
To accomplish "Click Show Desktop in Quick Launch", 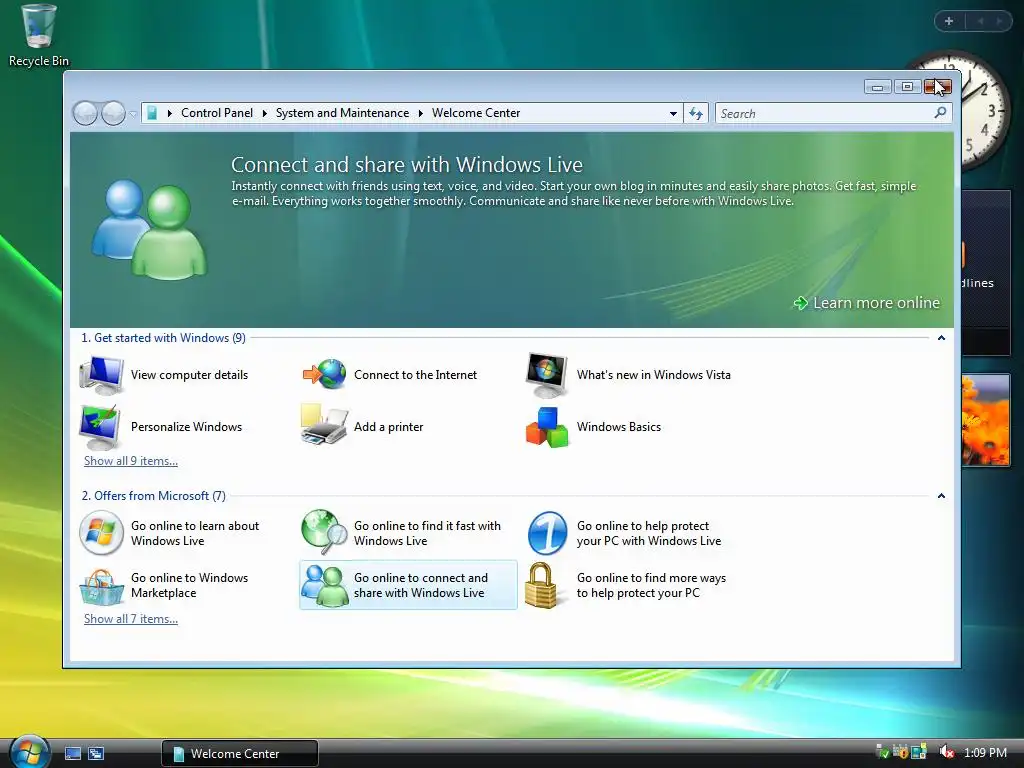I will (73, 754).
